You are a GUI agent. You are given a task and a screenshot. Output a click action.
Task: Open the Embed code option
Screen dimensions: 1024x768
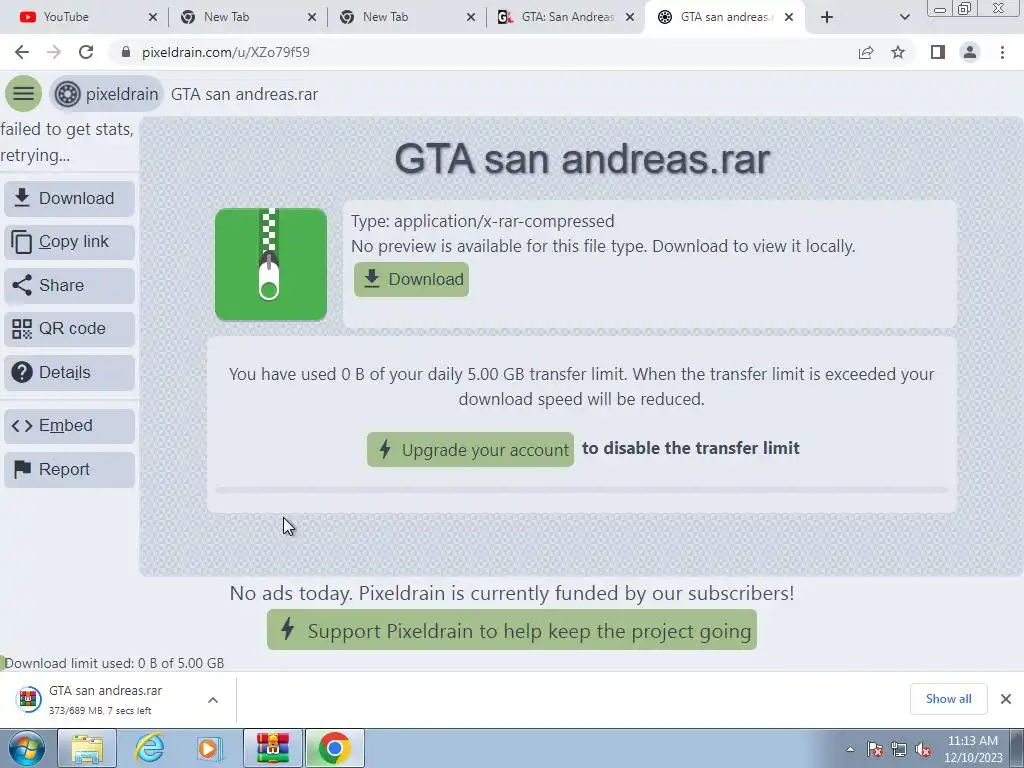click(69, 426)
